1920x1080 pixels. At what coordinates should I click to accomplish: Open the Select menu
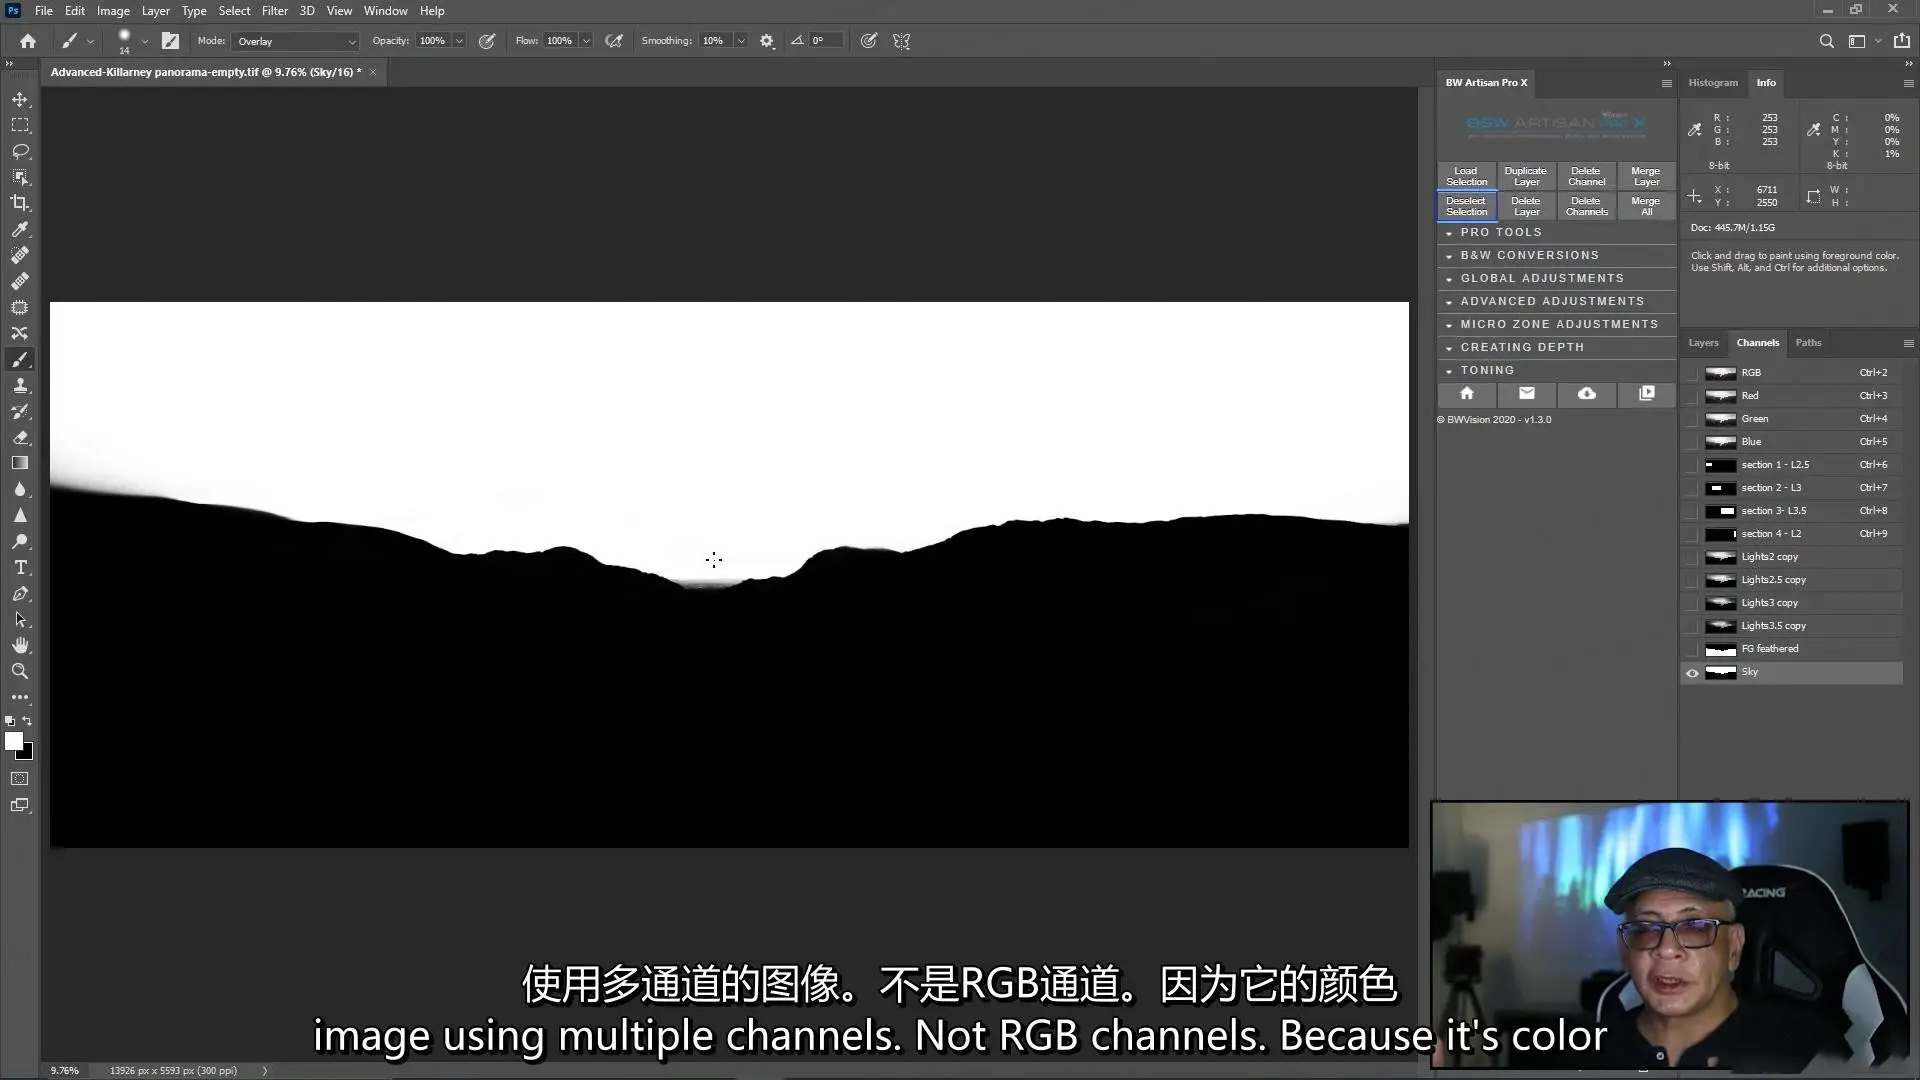point(234,11)
